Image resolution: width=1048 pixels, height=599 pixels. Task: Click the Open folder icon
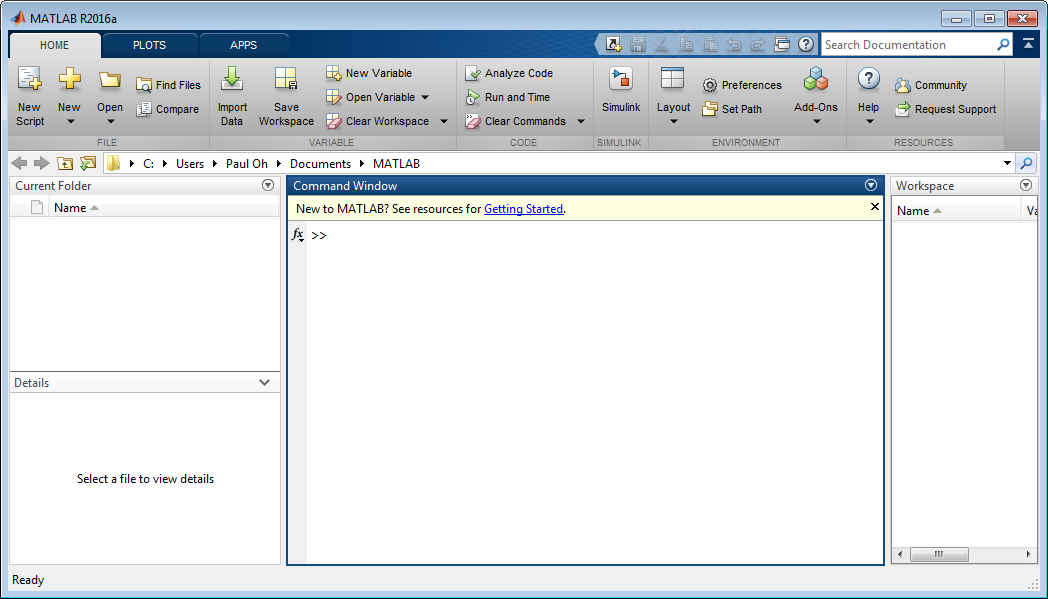coord(110,80)
